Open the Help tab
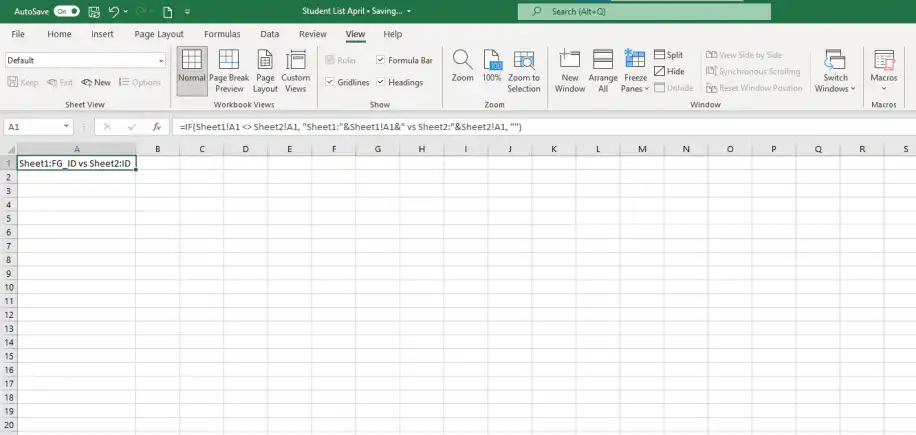The image size is (916, 435). click(x=393, y=34)
